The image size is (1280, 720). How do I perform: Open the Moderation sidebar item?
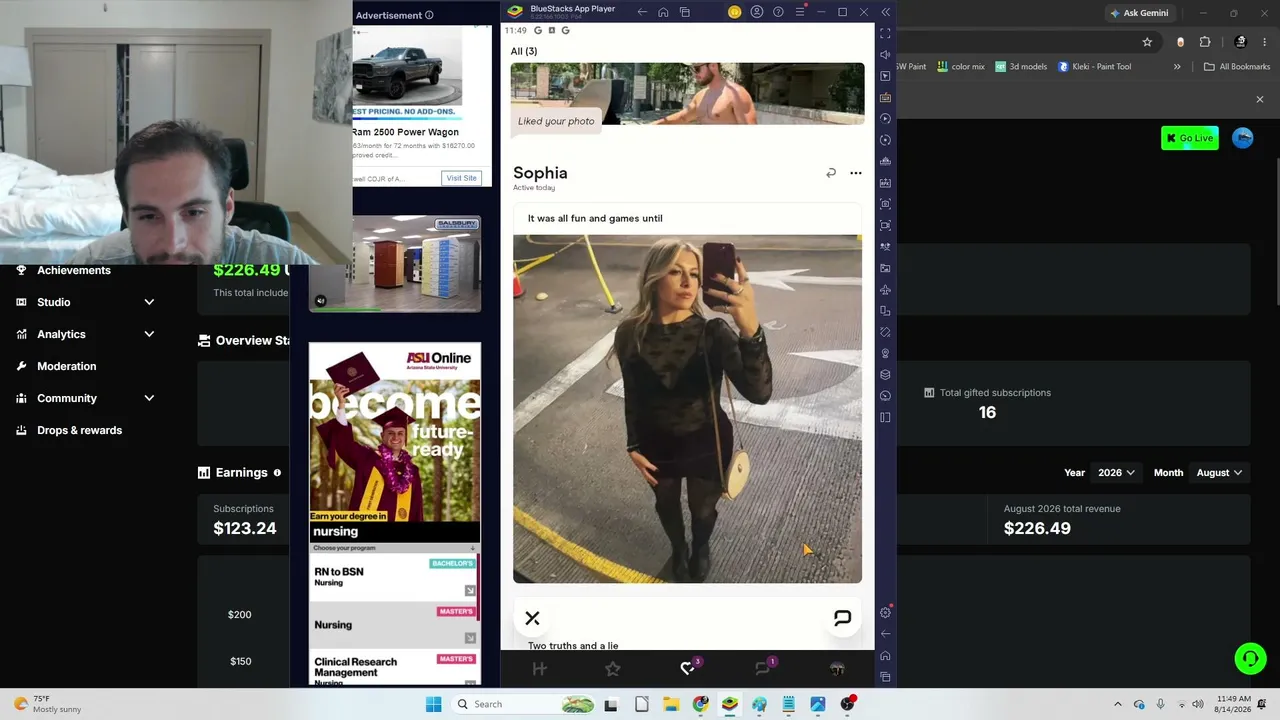click(x=66, y=366)
